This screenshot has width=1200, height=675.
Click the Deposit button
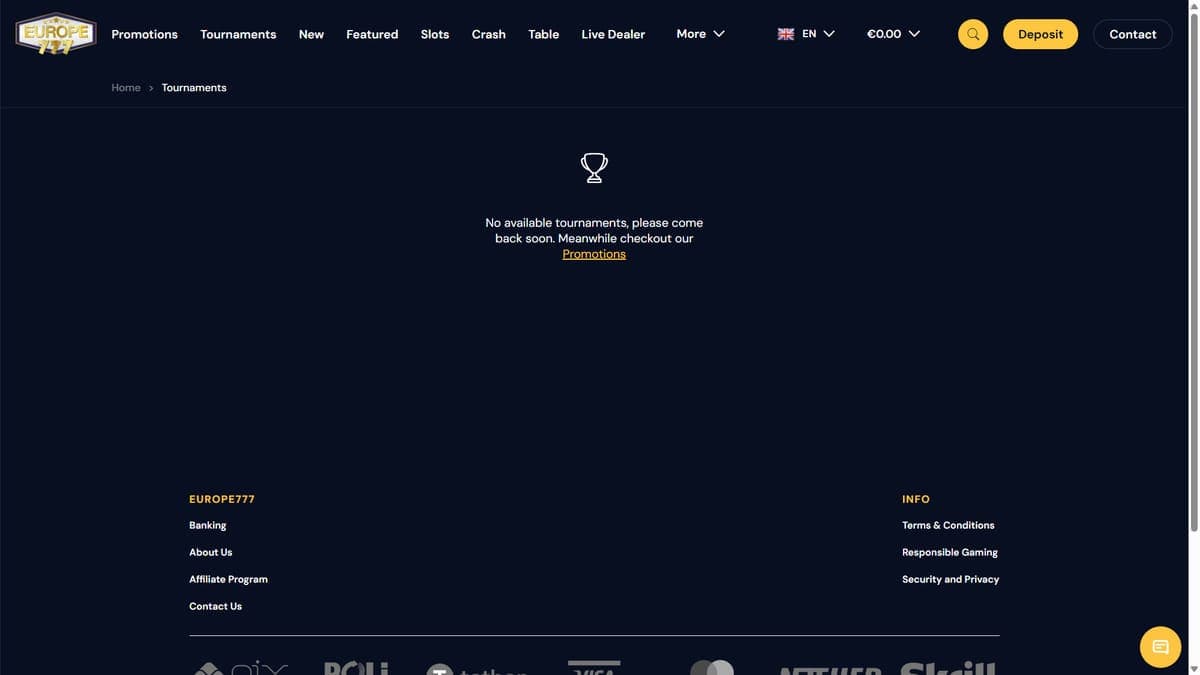(x=1040, y=34)
